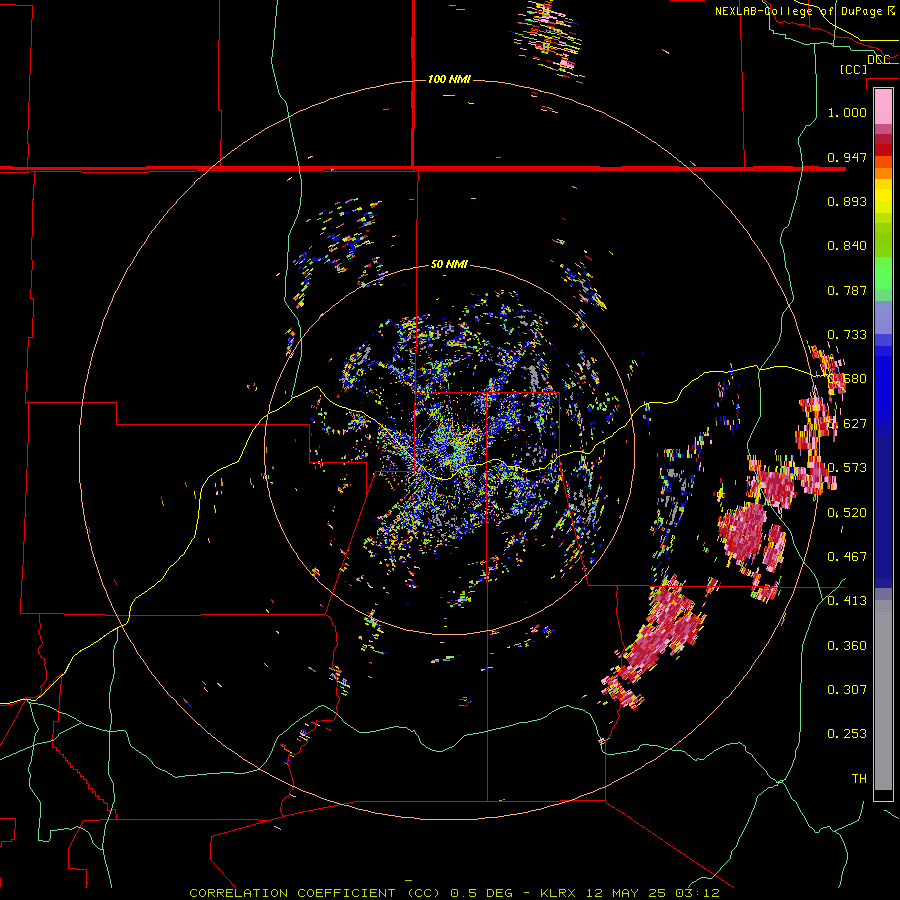Click the [CC] legend title

[853, 69]
